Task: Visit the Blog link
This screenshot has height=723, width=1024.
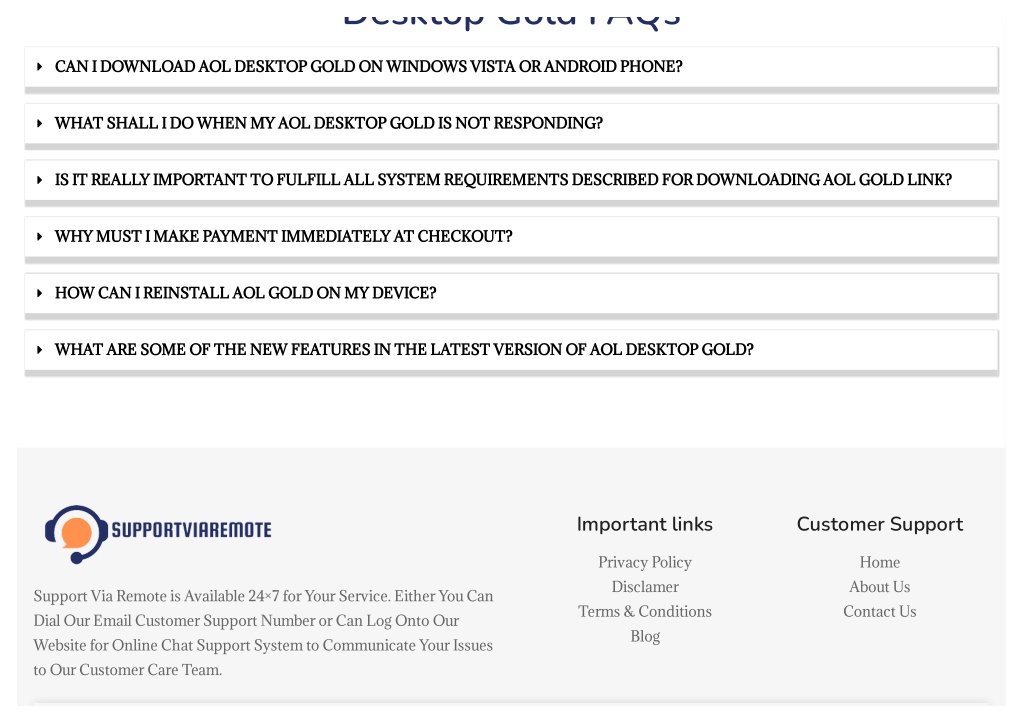Action: [x=645, y=637]
